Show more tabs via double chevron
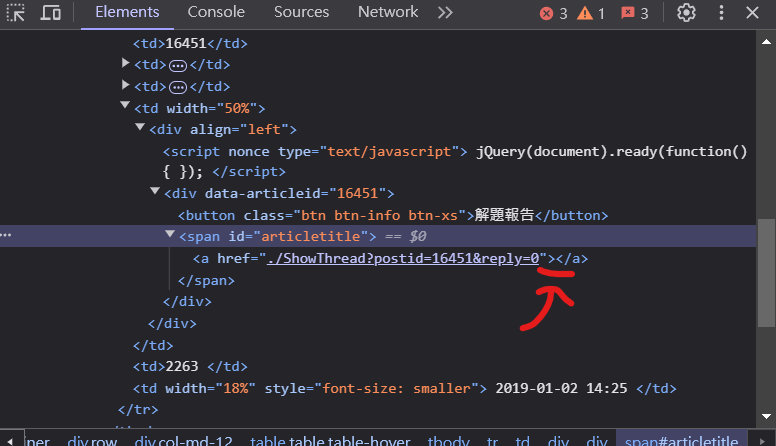Viewport: 776px width, 446px height. 445,12
